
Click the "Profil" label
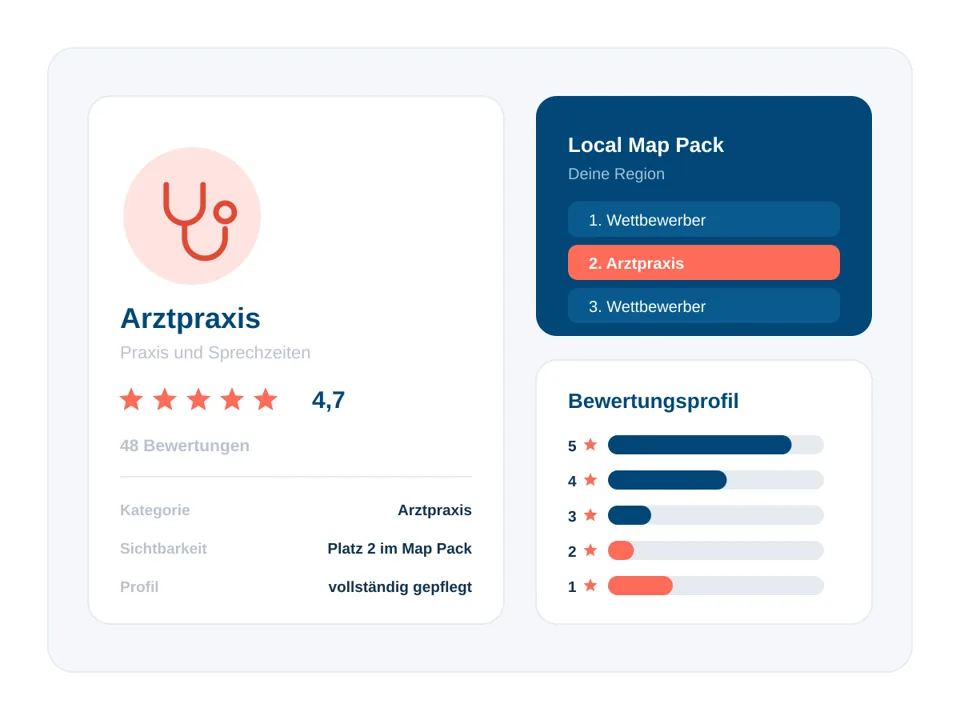(x=140, y=587)
